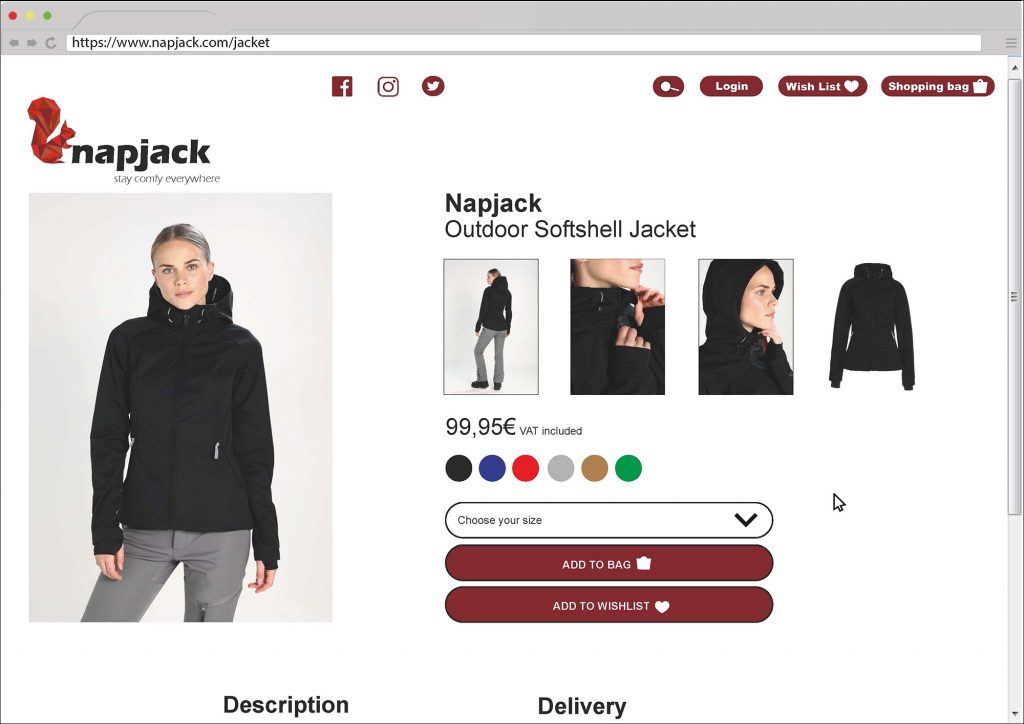The width and height of the screenshot is (1024, 724).
Task: Open the Wish List
Action: [822, 86]
